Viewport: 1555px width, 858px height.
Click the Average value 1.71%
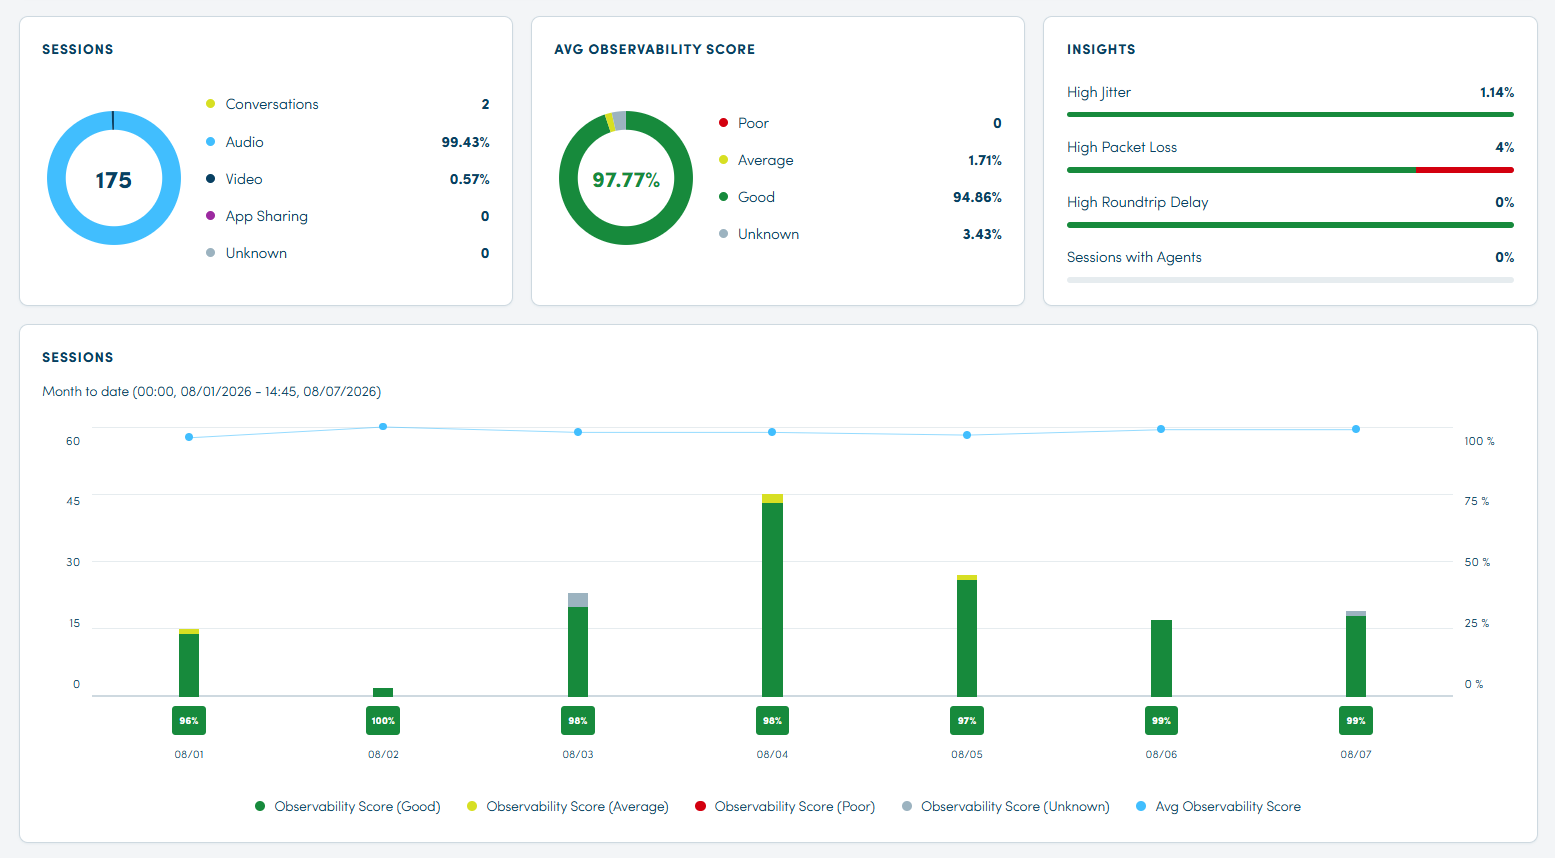pos(984,160)
